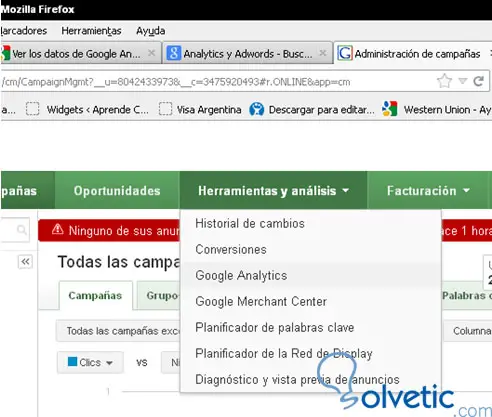This screenshot has height=417, width=492.
Task: Expand the Herramientas y análisis menu
Action: (273, 191)
